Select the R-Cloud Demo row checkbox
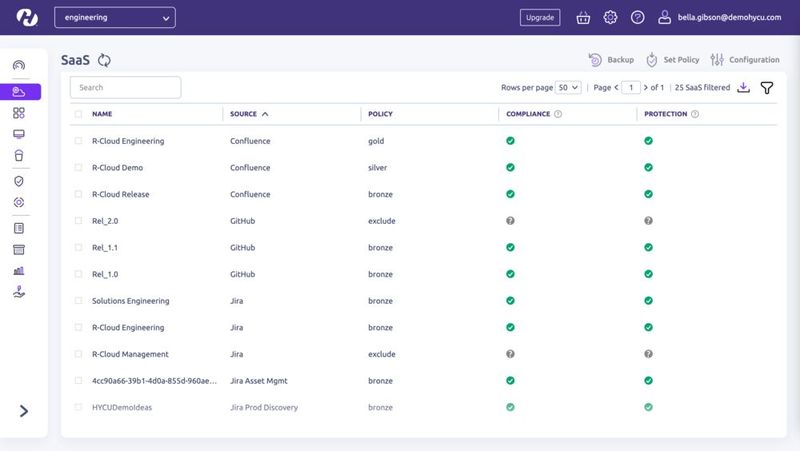 [79, 168]
